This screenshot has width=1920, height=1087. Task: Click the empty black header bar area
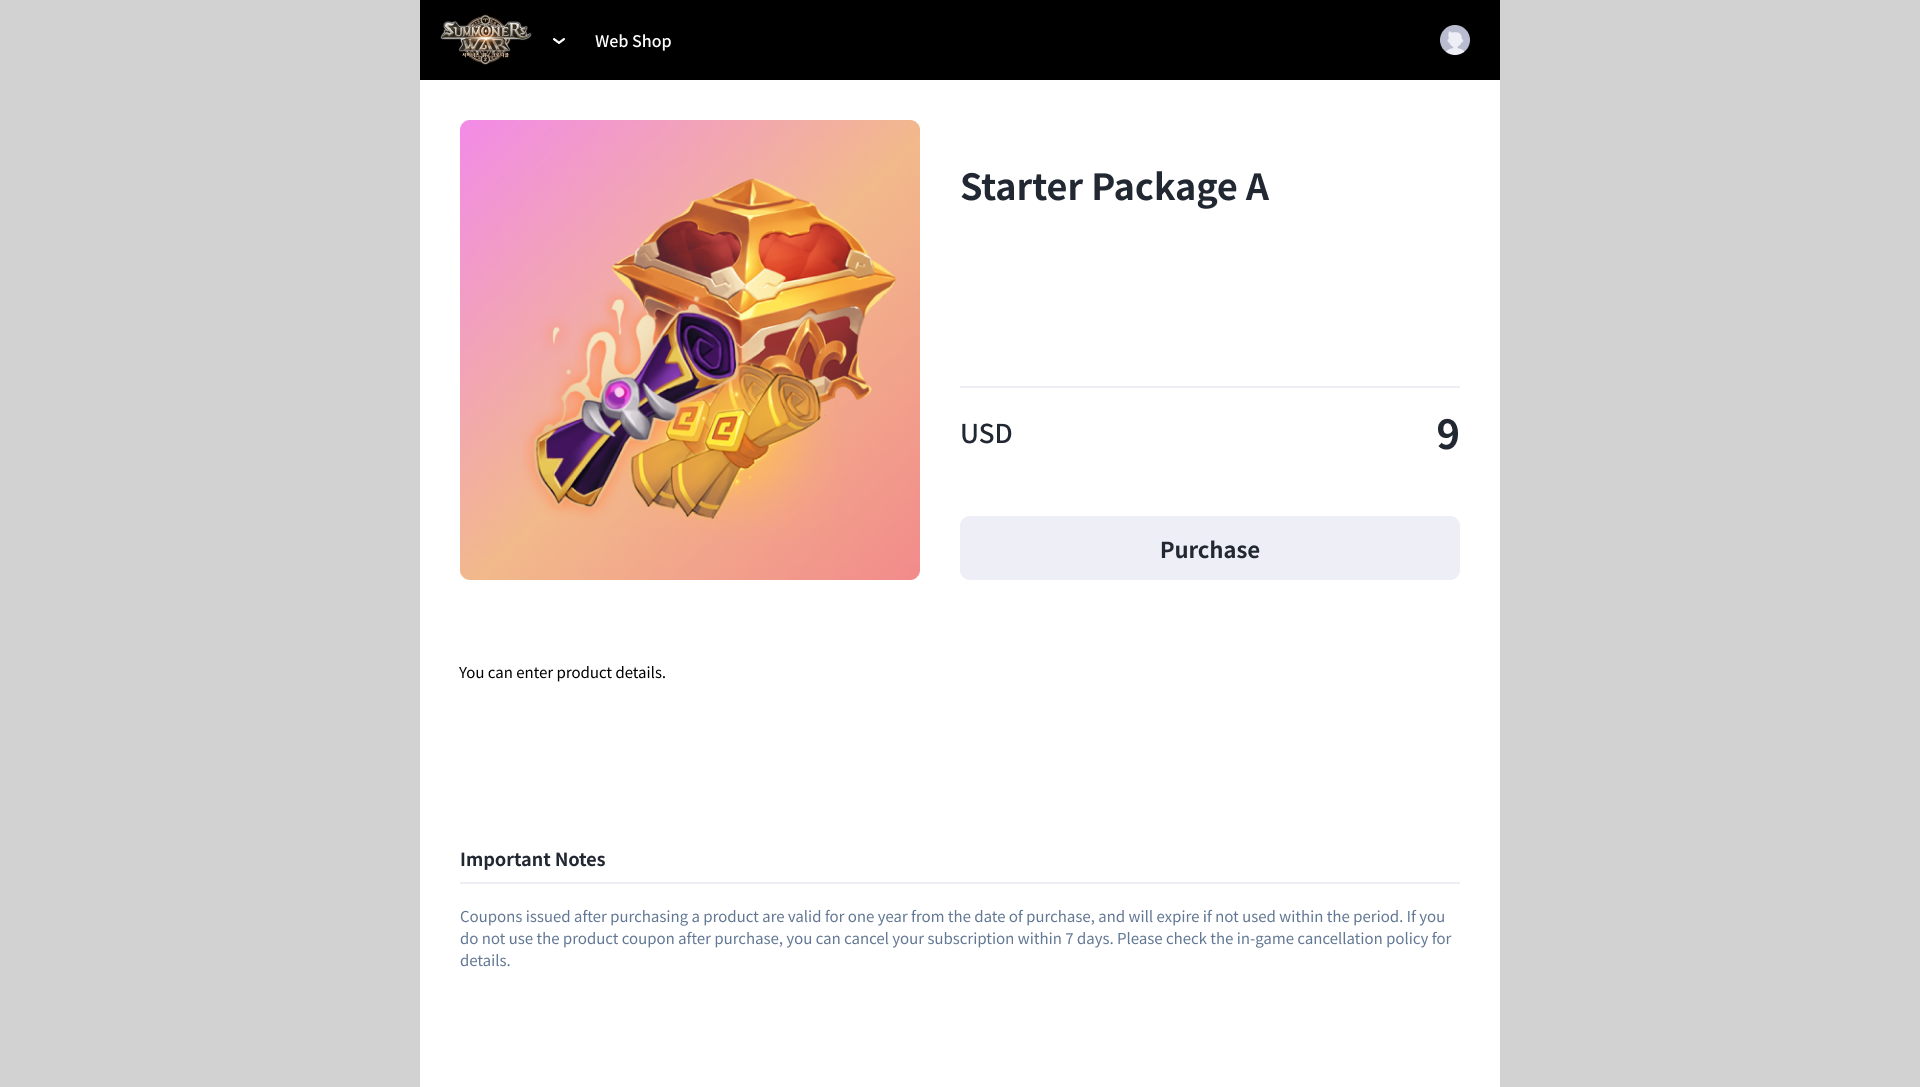pos(1050,40)
